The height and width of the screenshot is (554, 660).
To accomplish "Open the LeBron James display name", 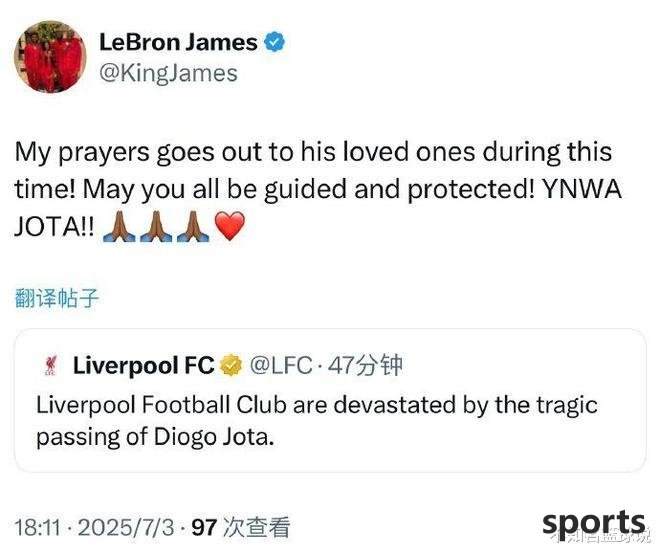I will pyautogui.click(x=178, y=42).
